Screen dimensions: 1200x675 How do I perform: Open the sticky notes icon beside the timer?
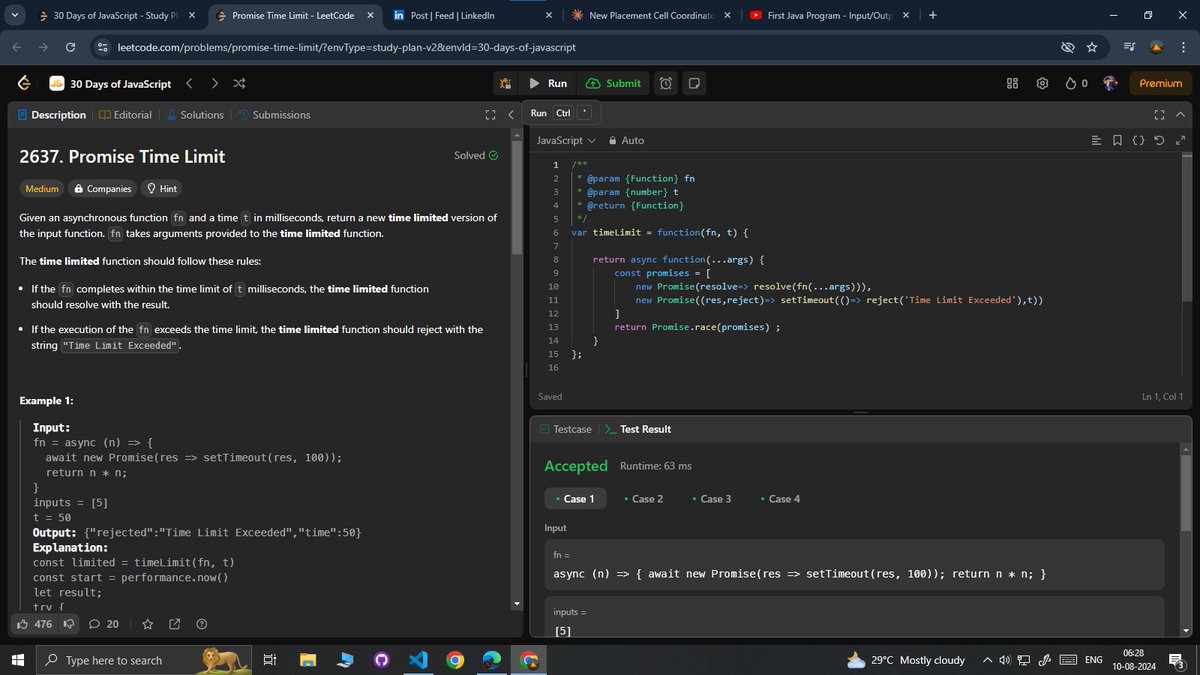coord(694,83)
